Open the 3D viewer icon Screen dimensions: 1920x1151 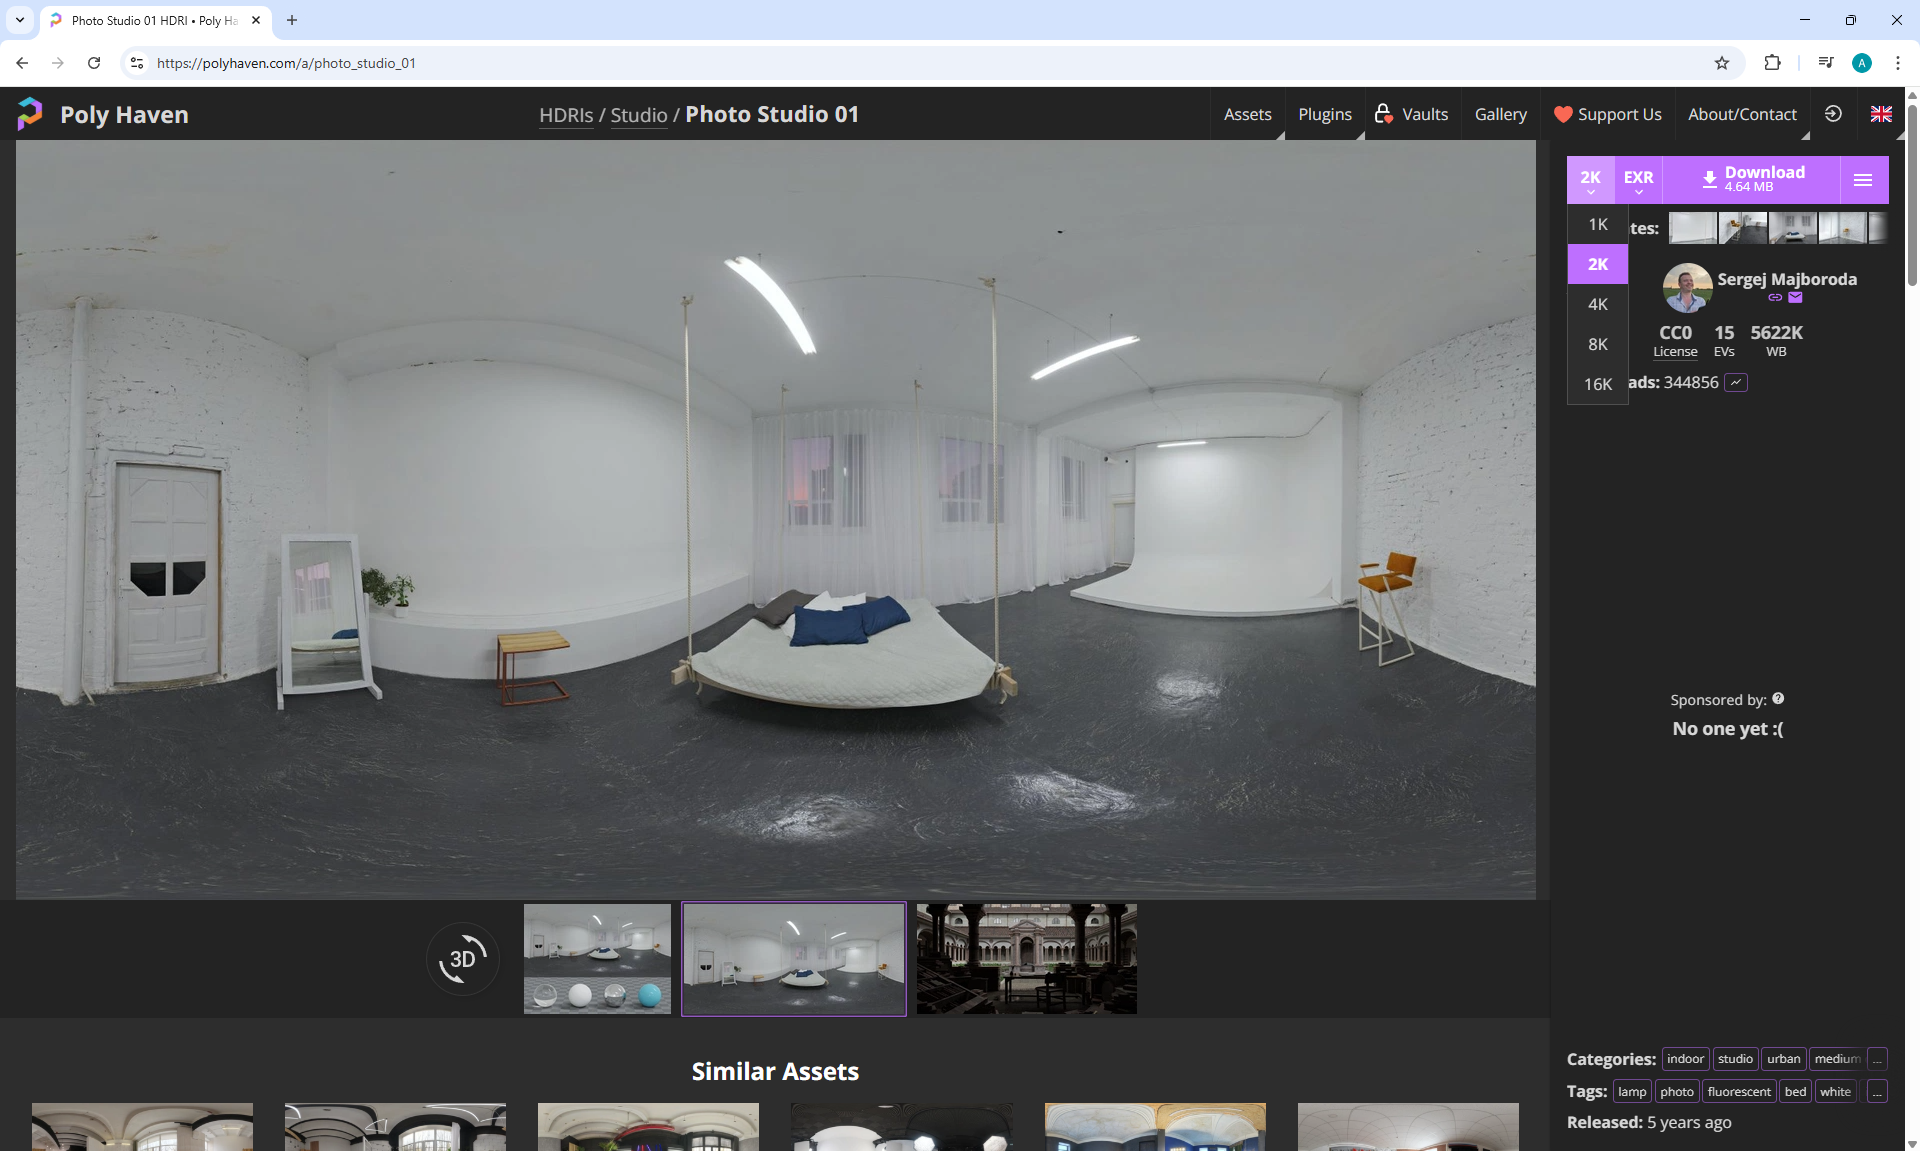point(462,959)
